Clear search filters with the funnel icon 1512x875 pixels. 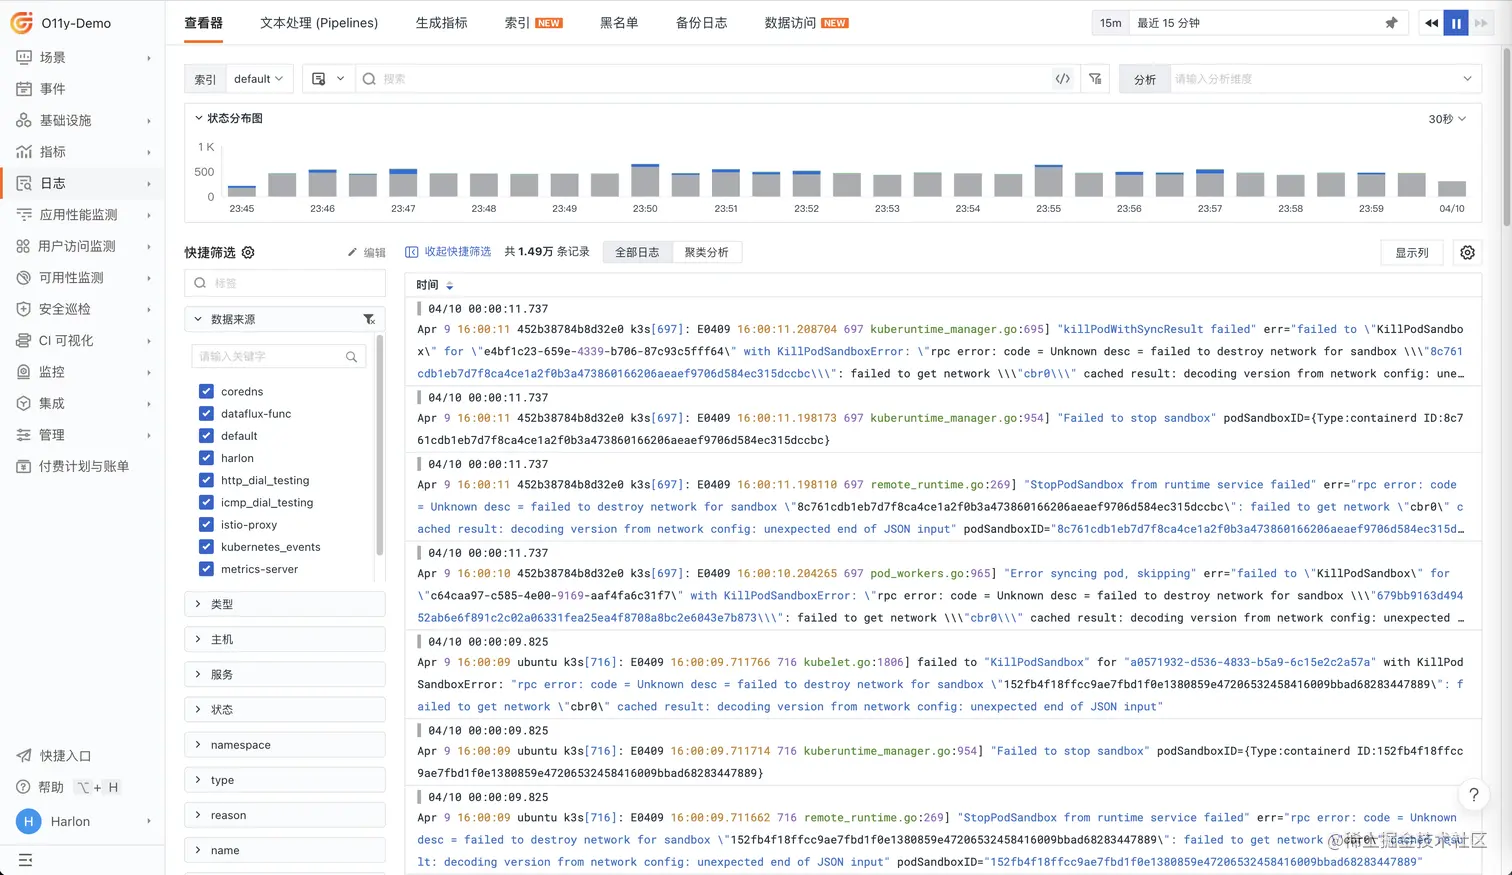tap(1096, 79)
